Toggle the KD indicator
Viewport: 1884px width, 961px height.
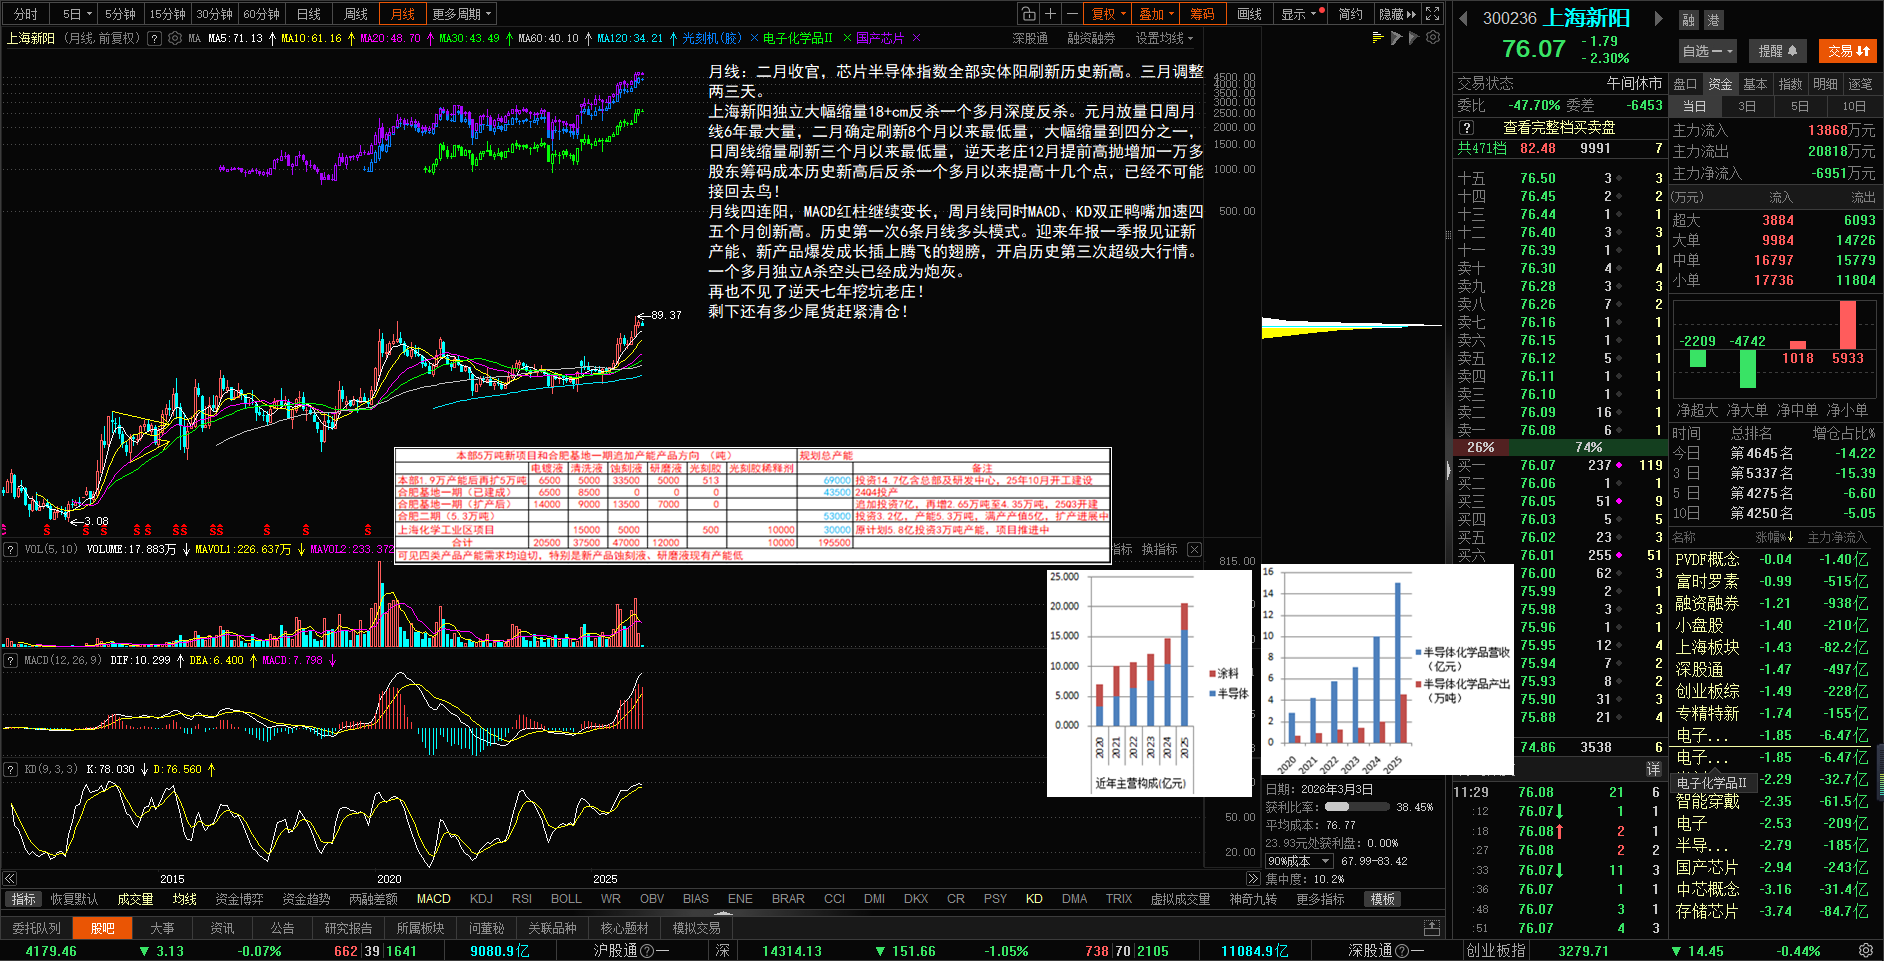[1034, 899]
